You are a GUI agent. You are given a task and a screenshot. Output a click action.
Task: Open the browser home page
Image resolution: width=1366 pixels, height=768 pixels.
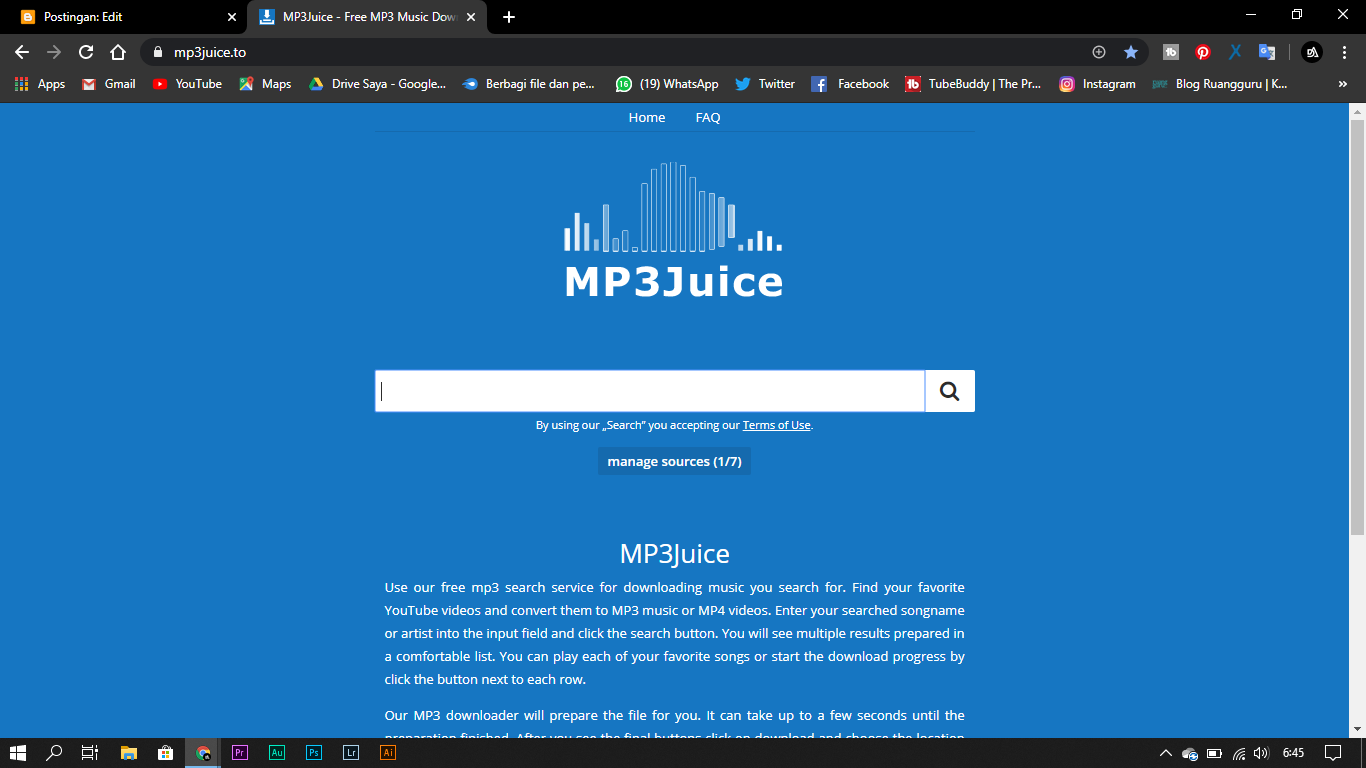pos(118,52)
